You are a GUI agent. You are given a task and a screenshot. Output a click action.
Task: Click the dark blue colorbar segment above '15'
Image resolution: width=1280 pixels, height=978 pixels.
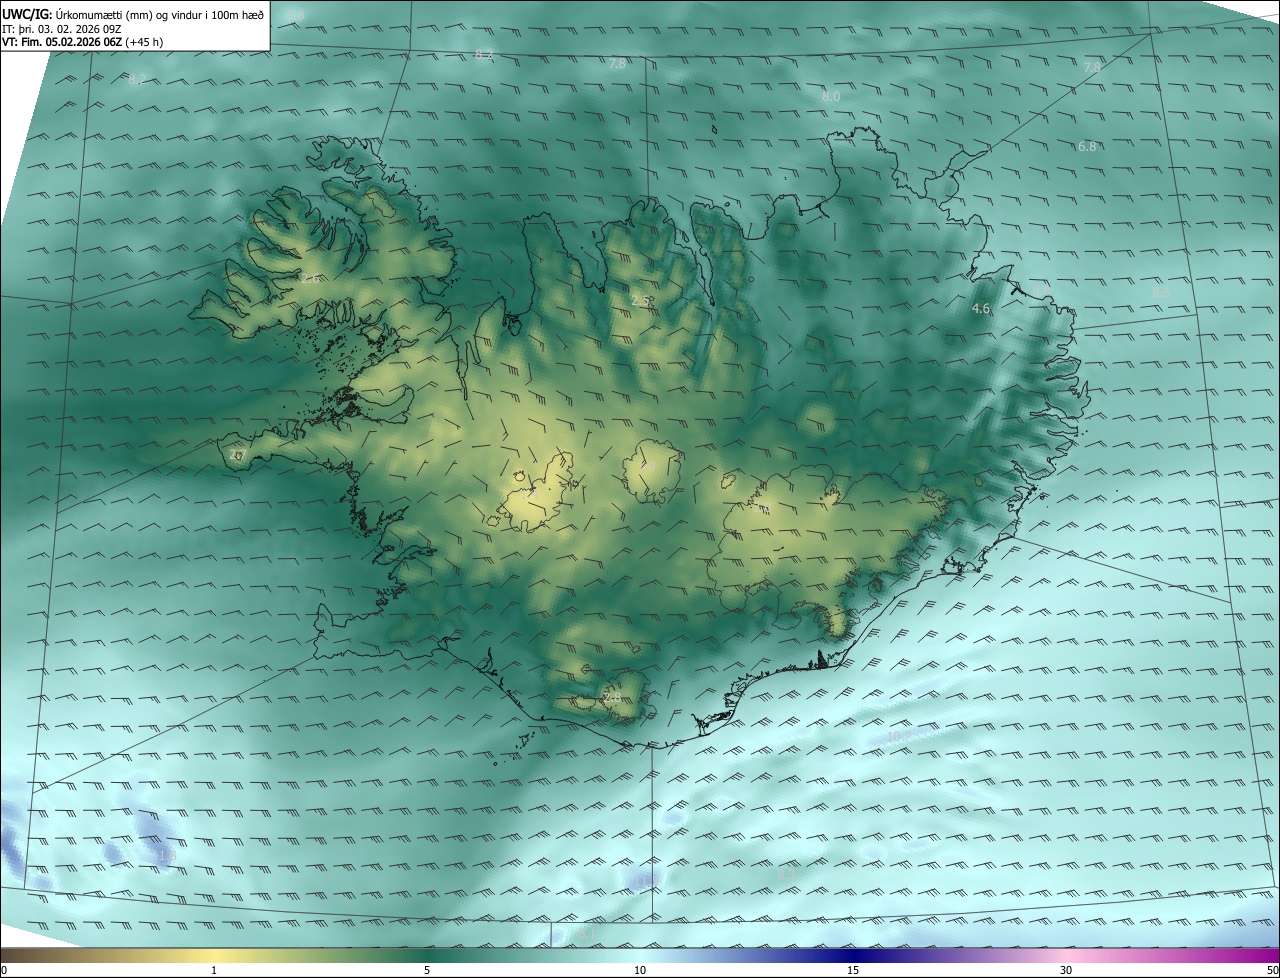pos(853,955)
